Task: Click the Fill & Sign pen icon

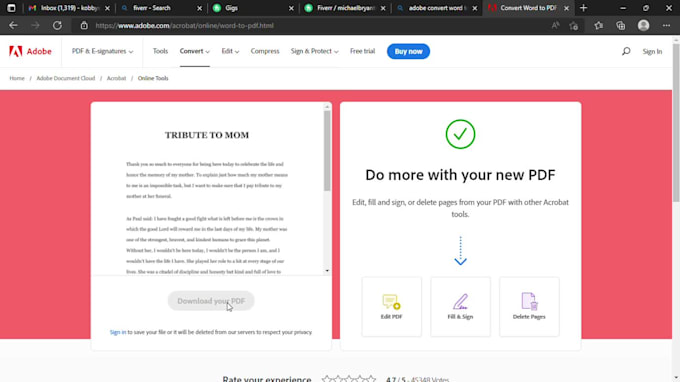Action: click(x=460, y=301)
